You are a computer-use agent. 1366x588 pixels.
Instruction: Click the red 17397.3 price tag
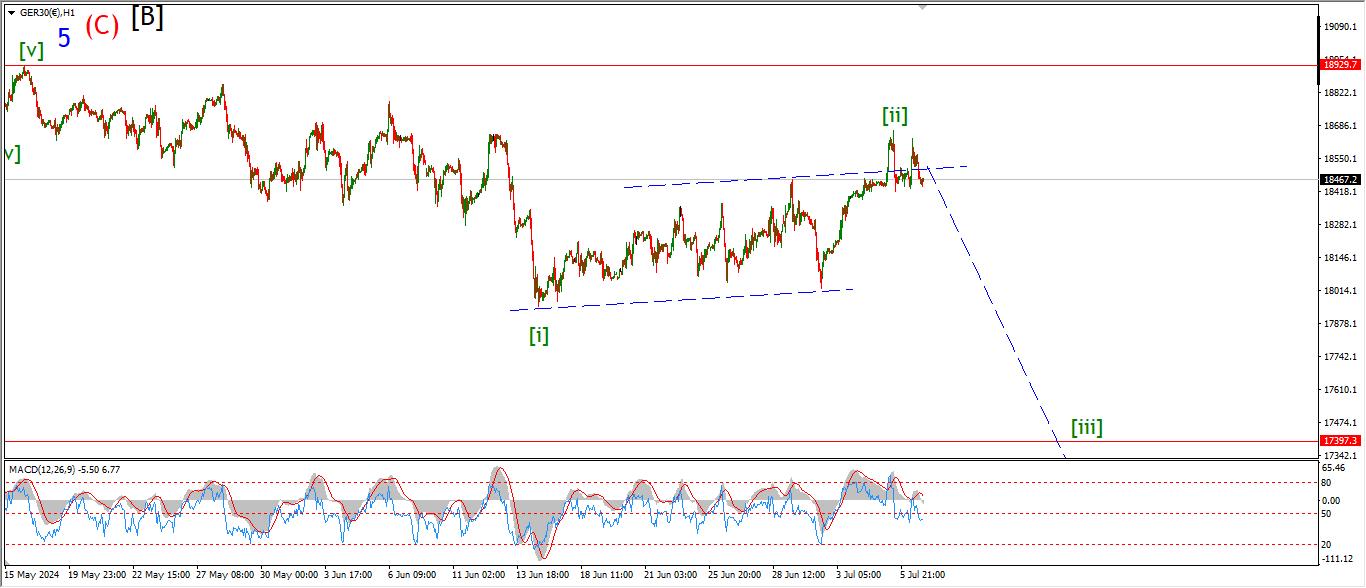click(x=1338, y=440)
